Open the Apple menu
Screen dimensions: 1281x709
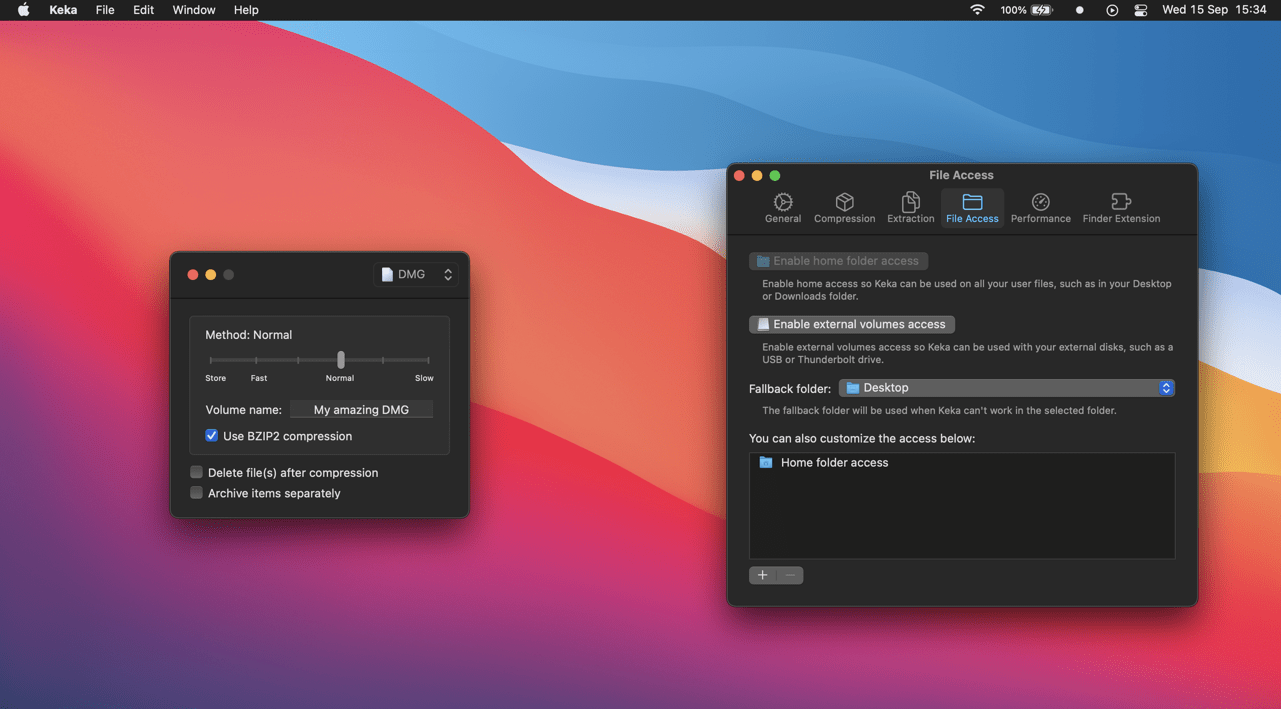click(x=23, y=10)
